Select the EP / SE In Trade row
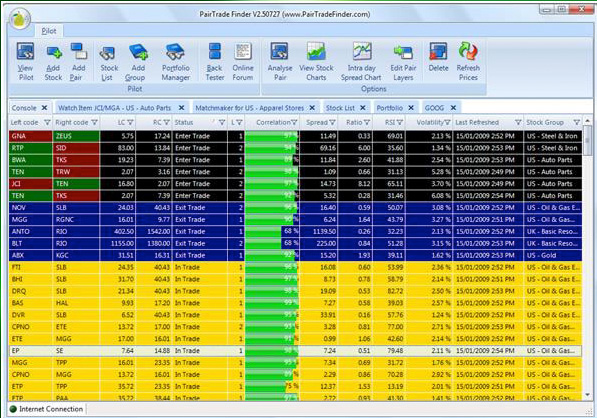Screen dimensions: 597x418 click(295, 351)
